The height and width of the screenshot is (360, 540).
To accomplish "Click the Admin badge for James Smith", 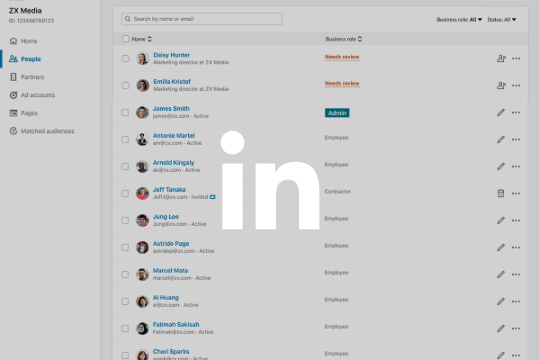I will click(337, 113).
